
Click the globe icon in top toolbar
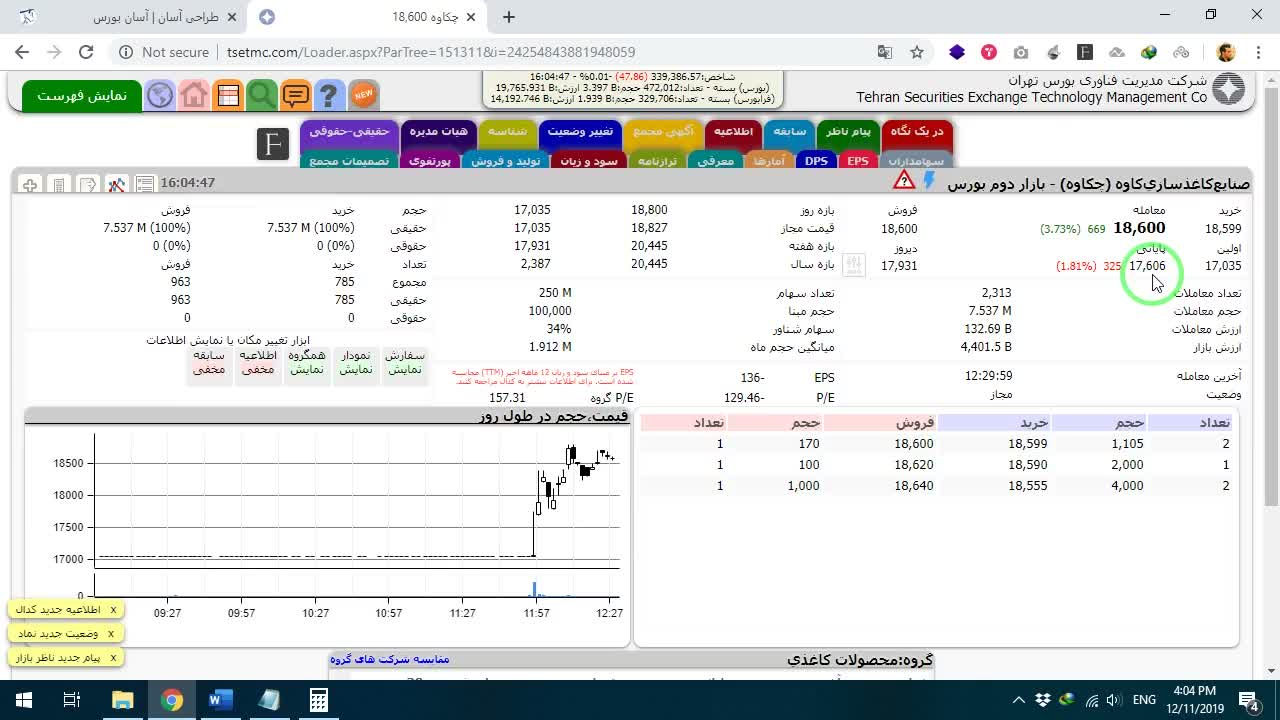[160, 95]
